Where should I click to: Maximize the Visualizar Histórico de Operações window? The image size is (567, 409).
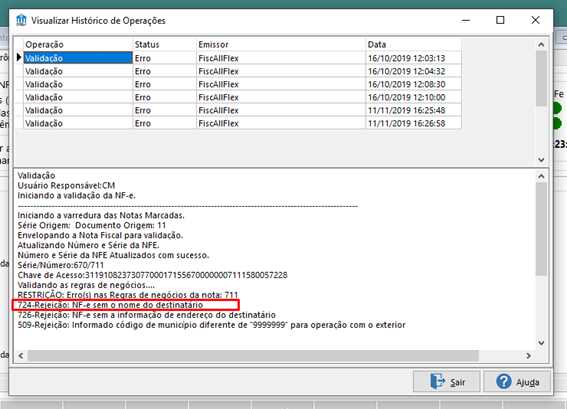click(500, 20)
